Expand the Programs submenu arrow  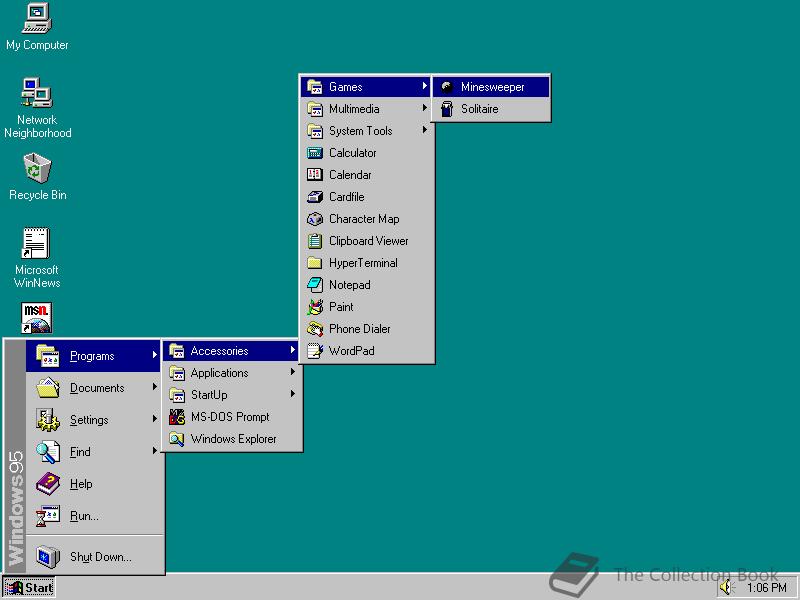click(x=155, y=355)
